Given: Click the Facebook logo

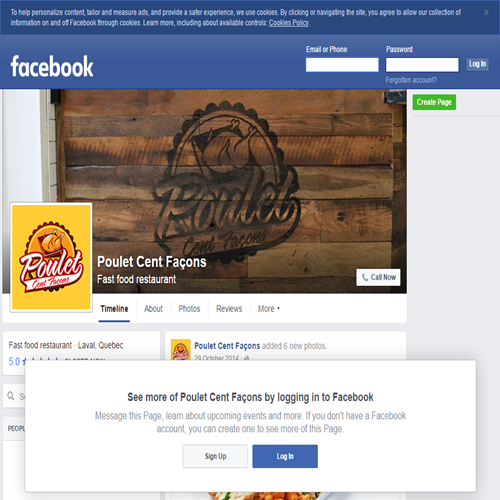Looking at the screenshot, I should [52, 66].
